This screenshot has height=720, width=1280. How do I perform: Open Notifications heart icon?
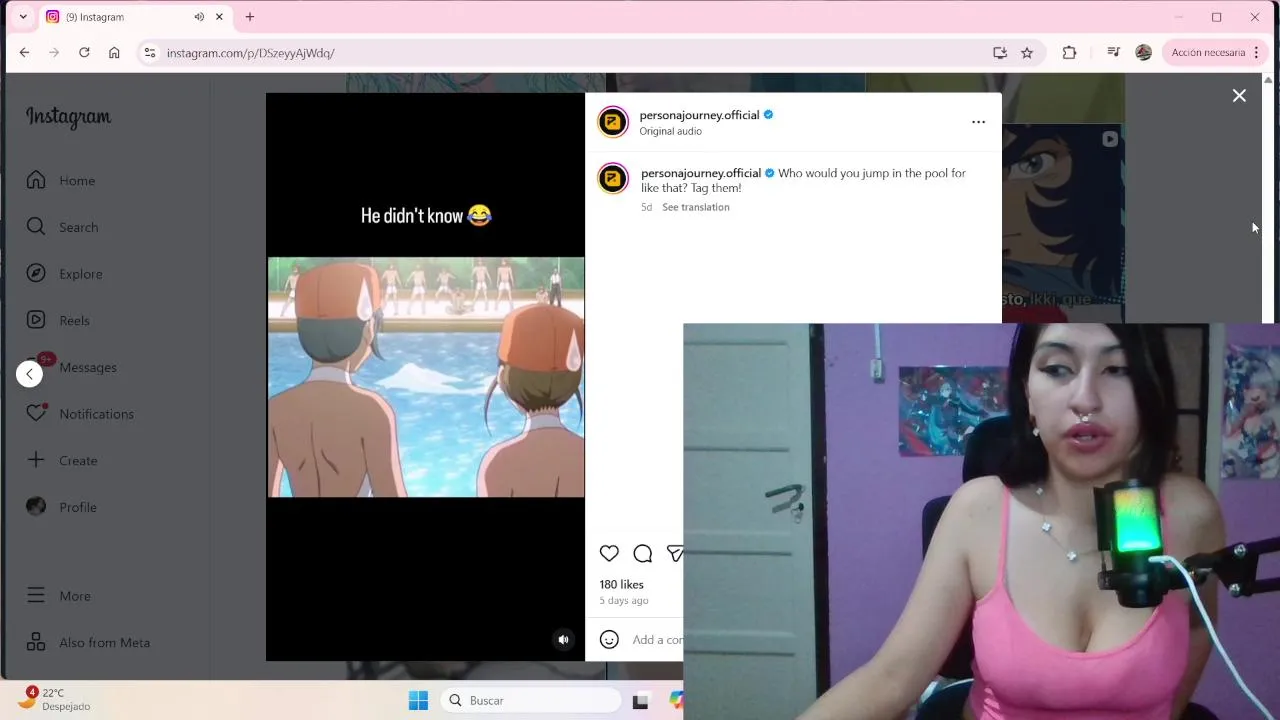(36, 413)
